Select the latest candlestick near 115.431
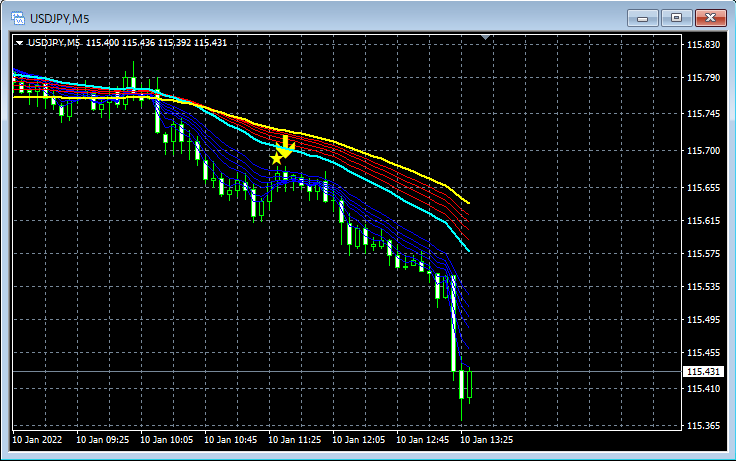Screen dimensions: 736x461 (470, 384)
